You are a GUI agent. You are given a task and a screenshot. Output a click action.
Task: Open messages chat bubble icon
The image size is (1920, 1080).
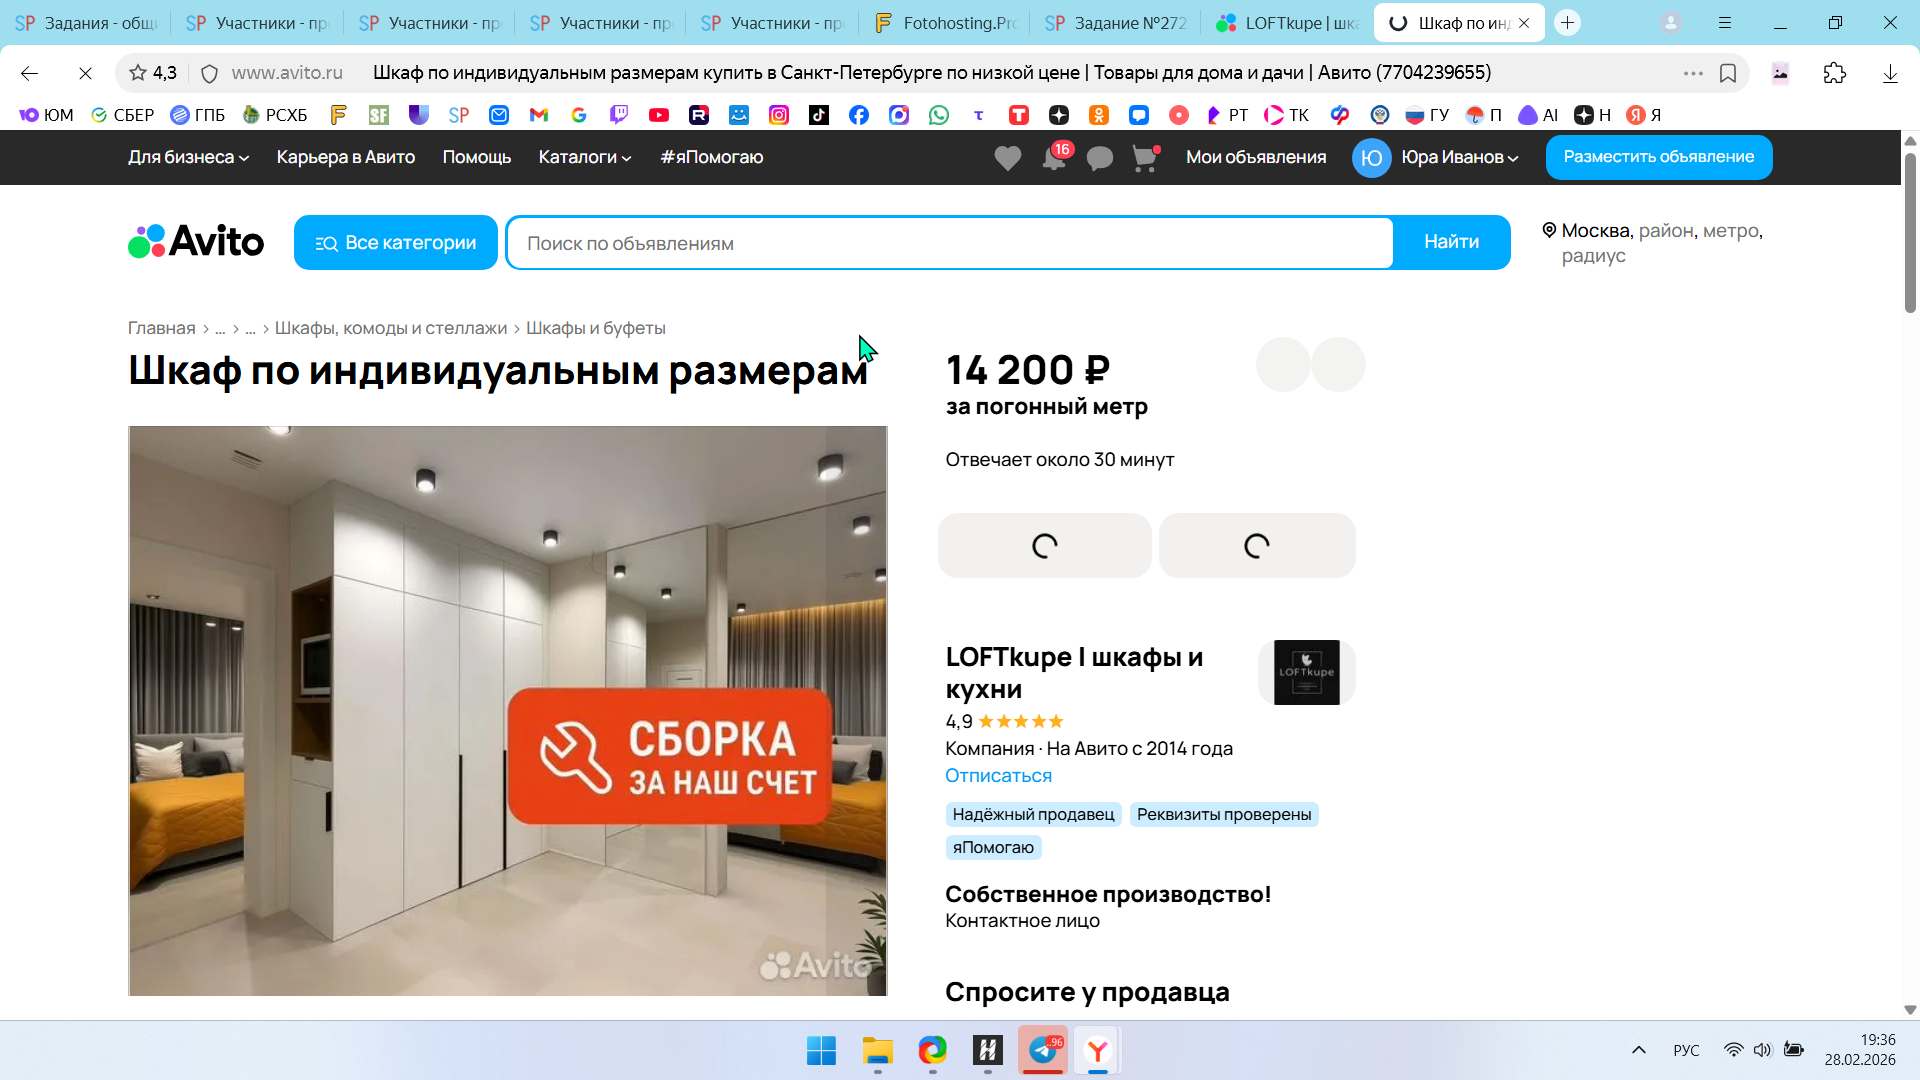pos(1099,158)
